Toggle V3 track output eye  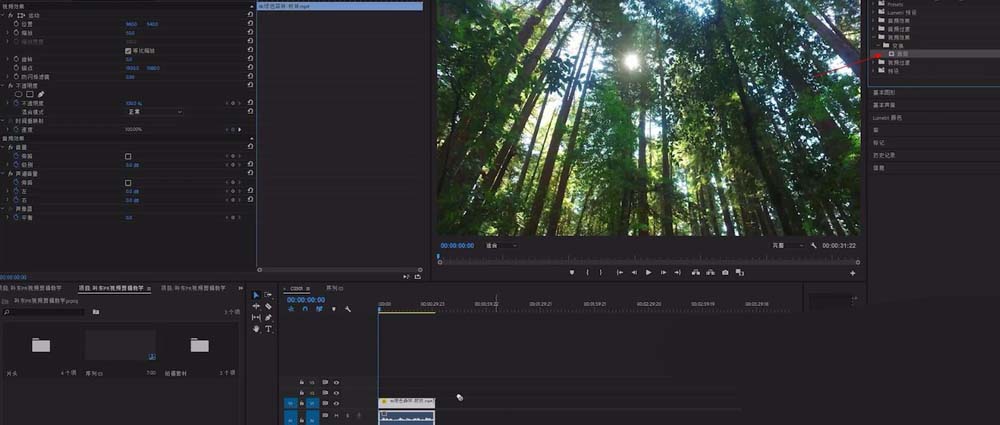(336, 383)
